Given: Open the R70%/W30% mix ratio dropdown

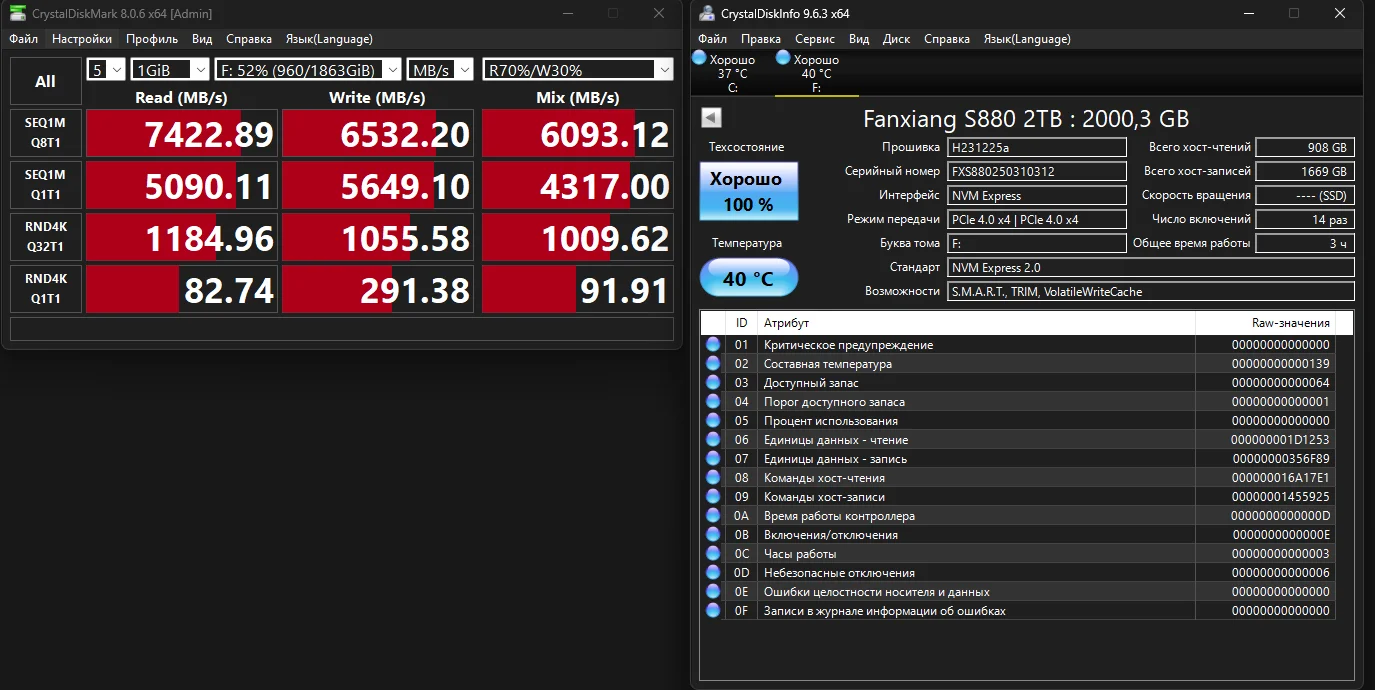Looking at the screenshot, I should tap(578, 70).
